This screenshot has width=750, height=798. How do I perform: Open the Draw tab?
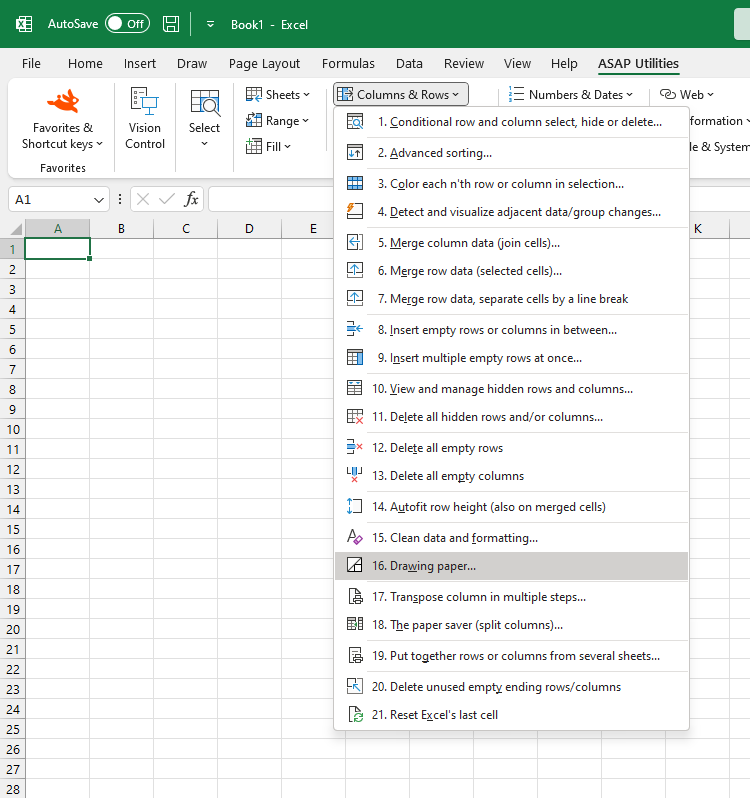pyautogui.click(x=192, y=64)
